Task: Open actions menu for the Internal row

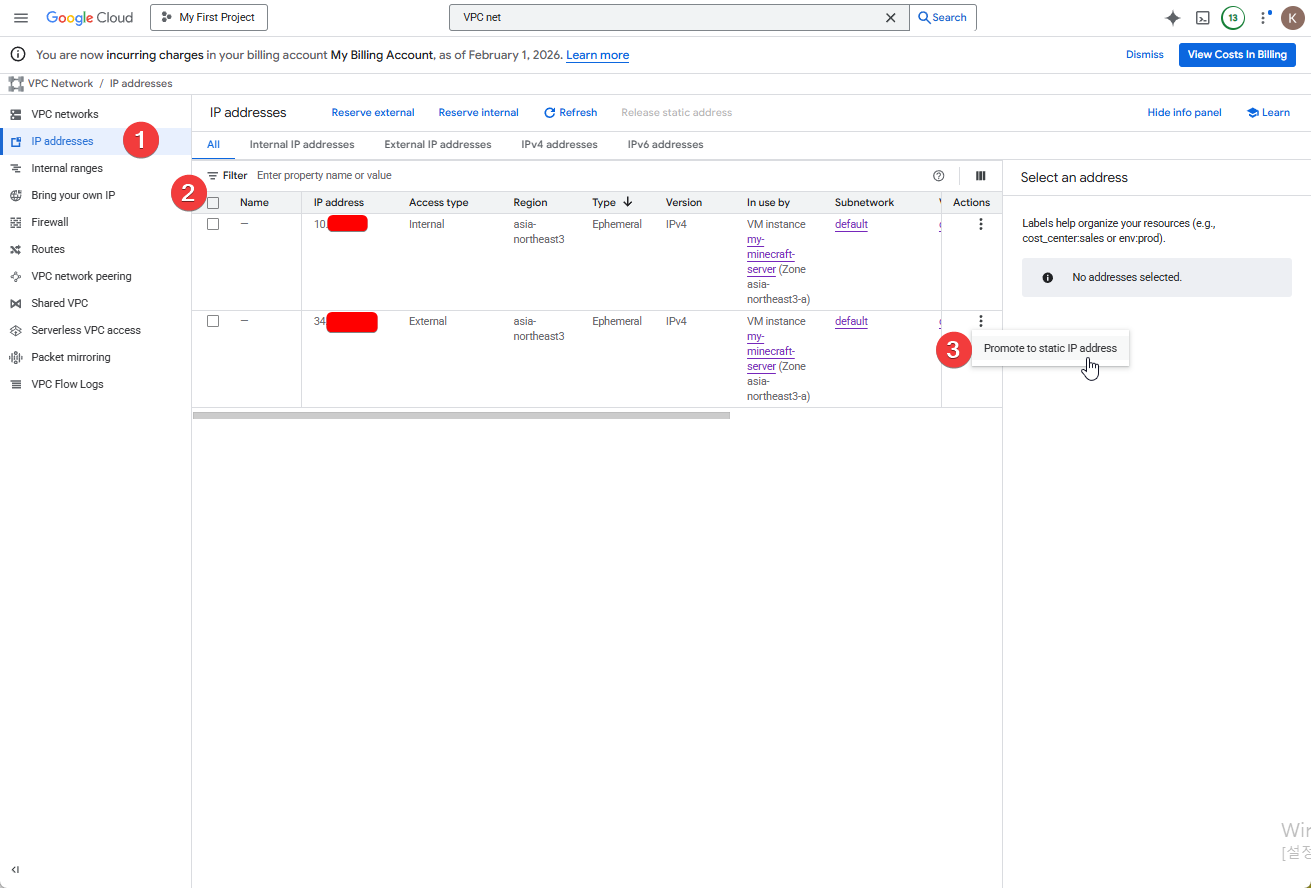Action: (x=981, y=225)
